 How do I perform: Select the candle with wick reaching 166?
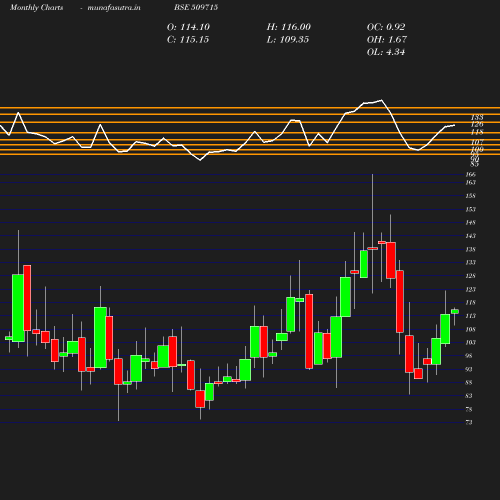pos(373,248)
